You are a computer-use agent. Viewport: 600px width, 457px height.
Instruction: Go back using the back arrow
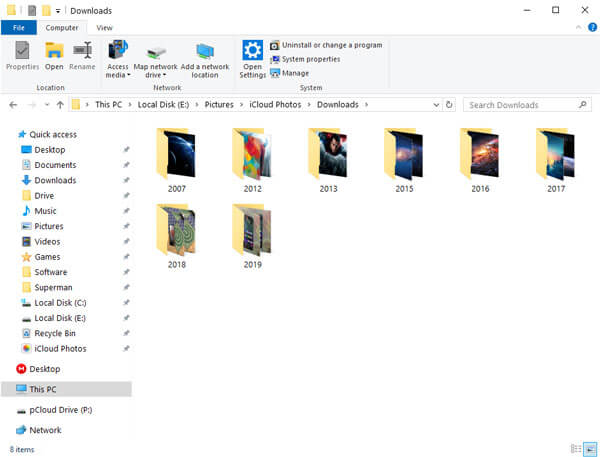tap(13, 105)
